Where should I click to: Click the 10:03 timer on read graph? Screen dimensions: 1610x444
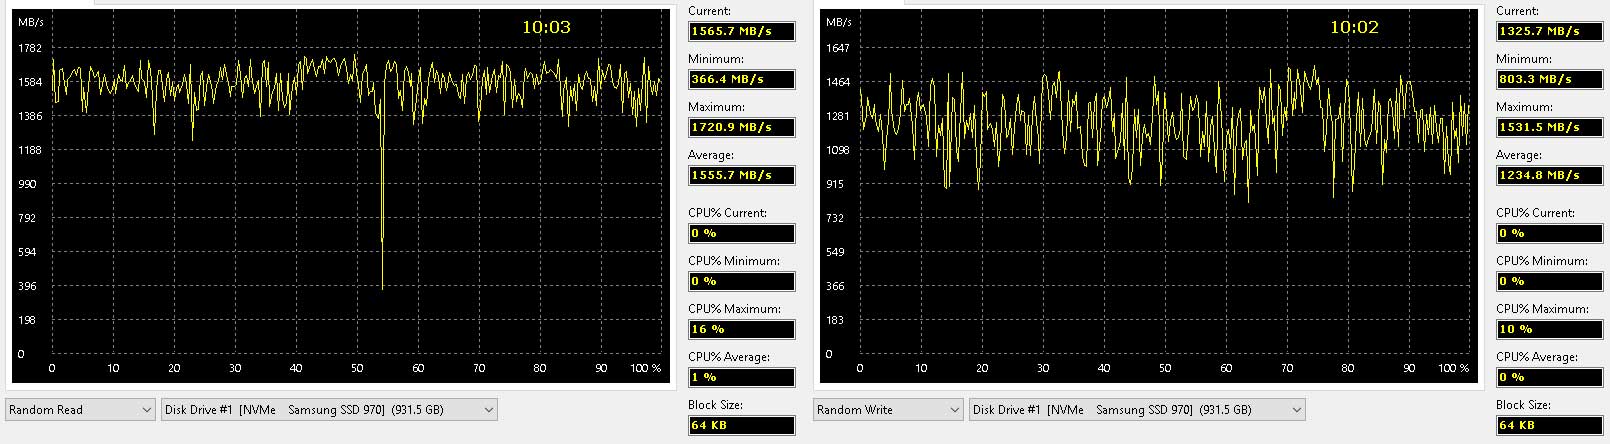click(546, 27)
